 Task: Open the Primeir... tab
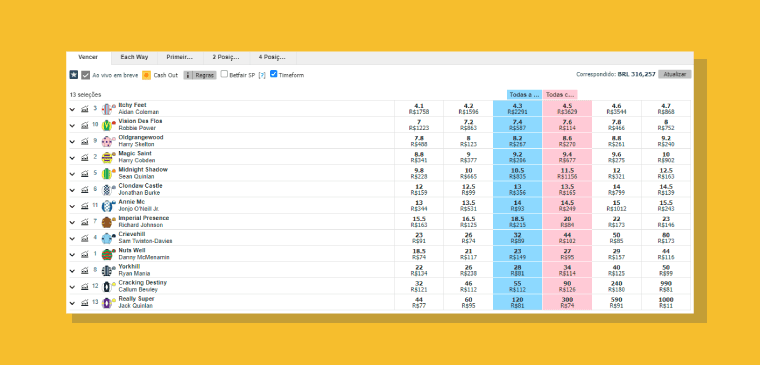180,58
